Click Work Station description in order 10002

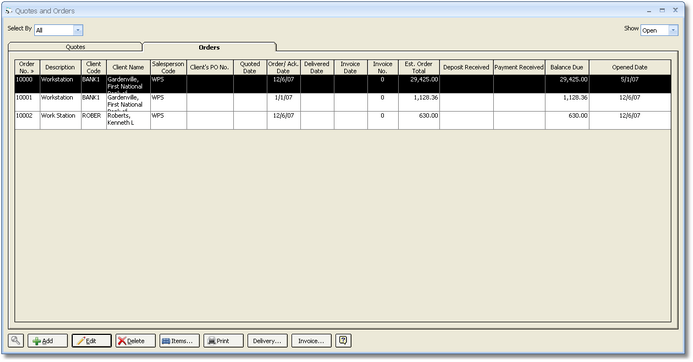pyautogui.click(x=60, y=120)
